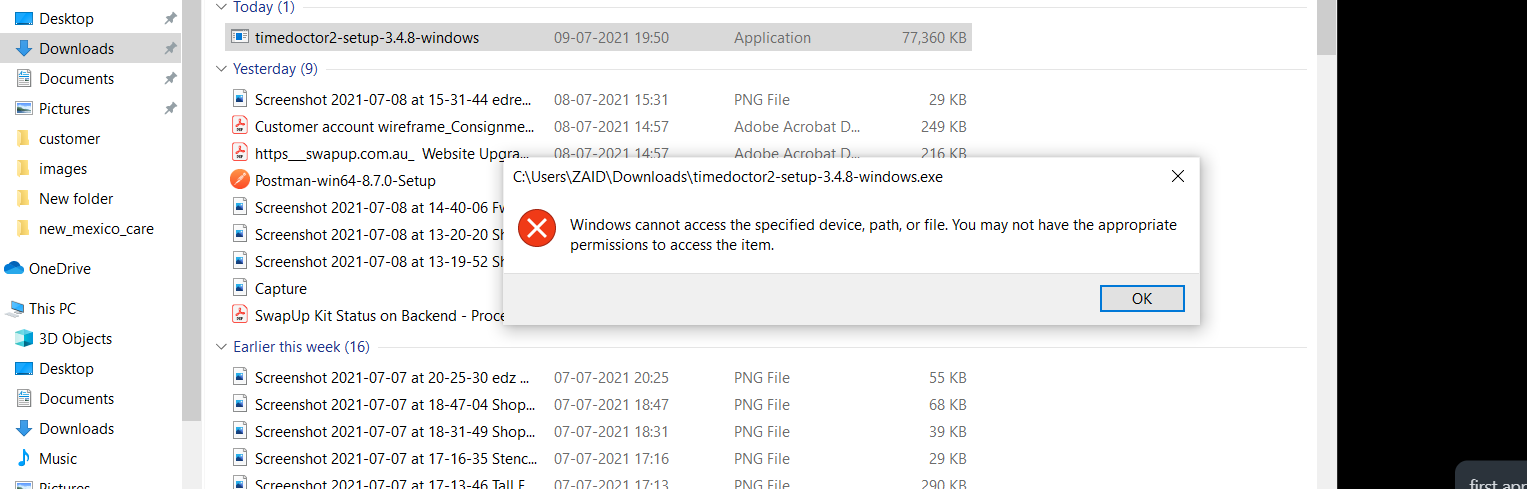Select the 3D Objects icon
Viewport: 1527px width, 489px height.
coord(23,338)
